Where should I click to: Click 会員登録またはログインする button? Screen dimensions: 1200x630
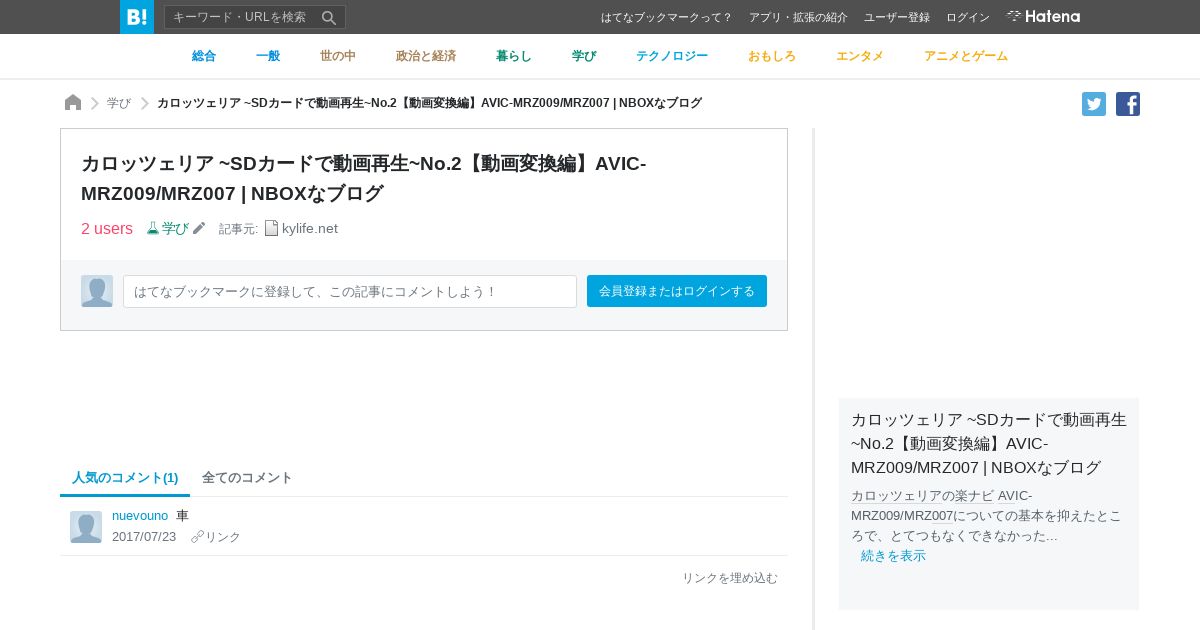pos(677,291)
